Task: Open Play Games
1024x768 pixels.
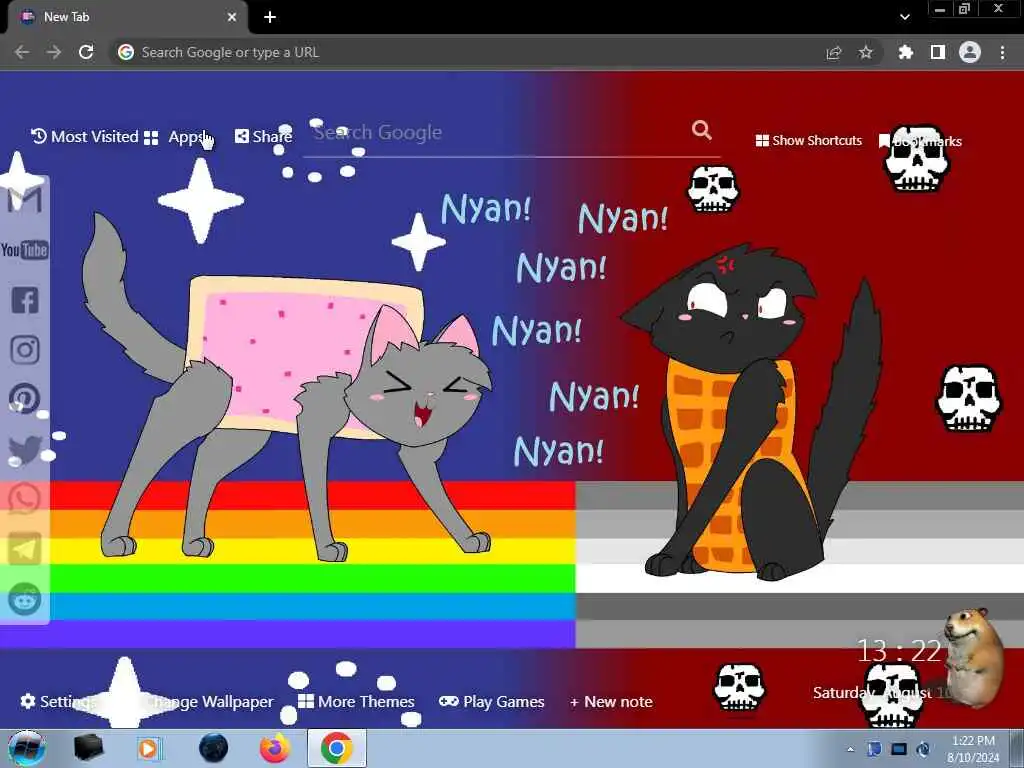Action: (x=491, y=701)
